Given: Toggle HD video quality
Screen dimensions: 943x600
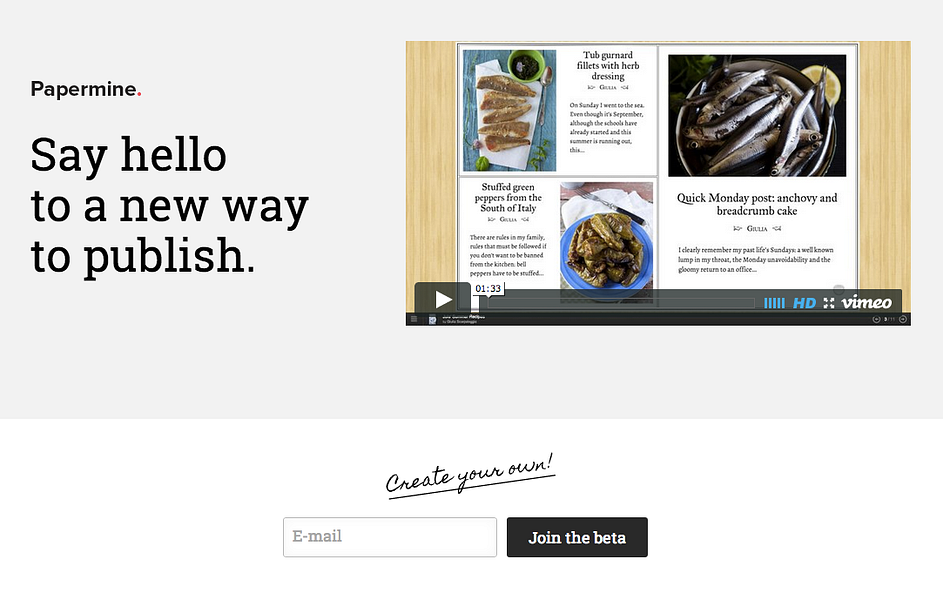Looking at the screenshot, I should pyautogui.click(x=804, y=303).
